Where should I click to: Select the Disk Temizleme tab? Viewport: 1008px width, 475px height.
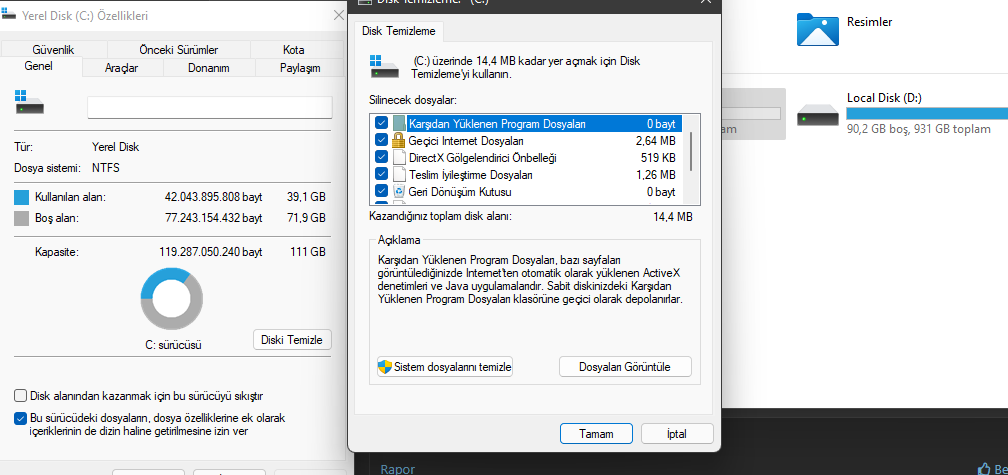point(399,31)
